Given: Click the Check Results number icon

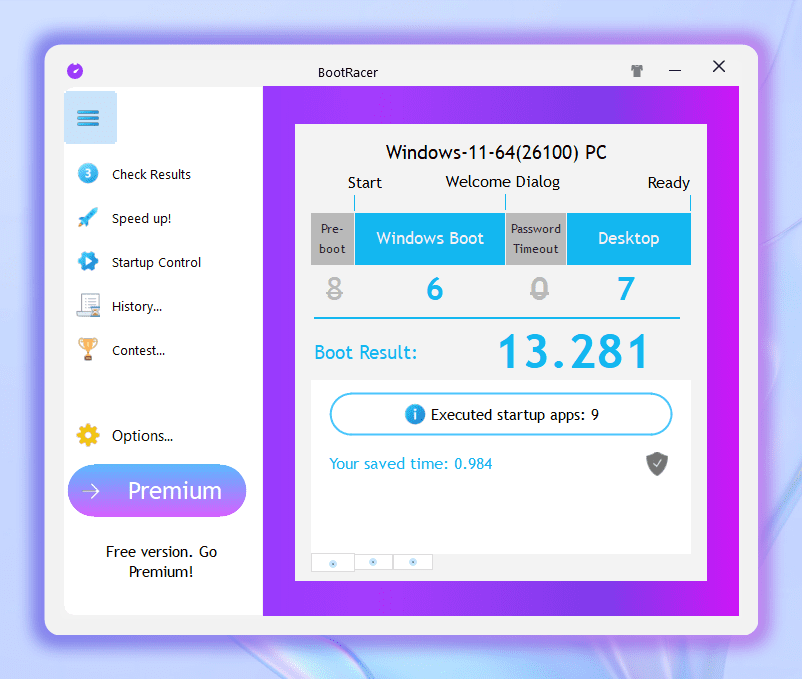Looking at the screenshot, I should point(88,174).
